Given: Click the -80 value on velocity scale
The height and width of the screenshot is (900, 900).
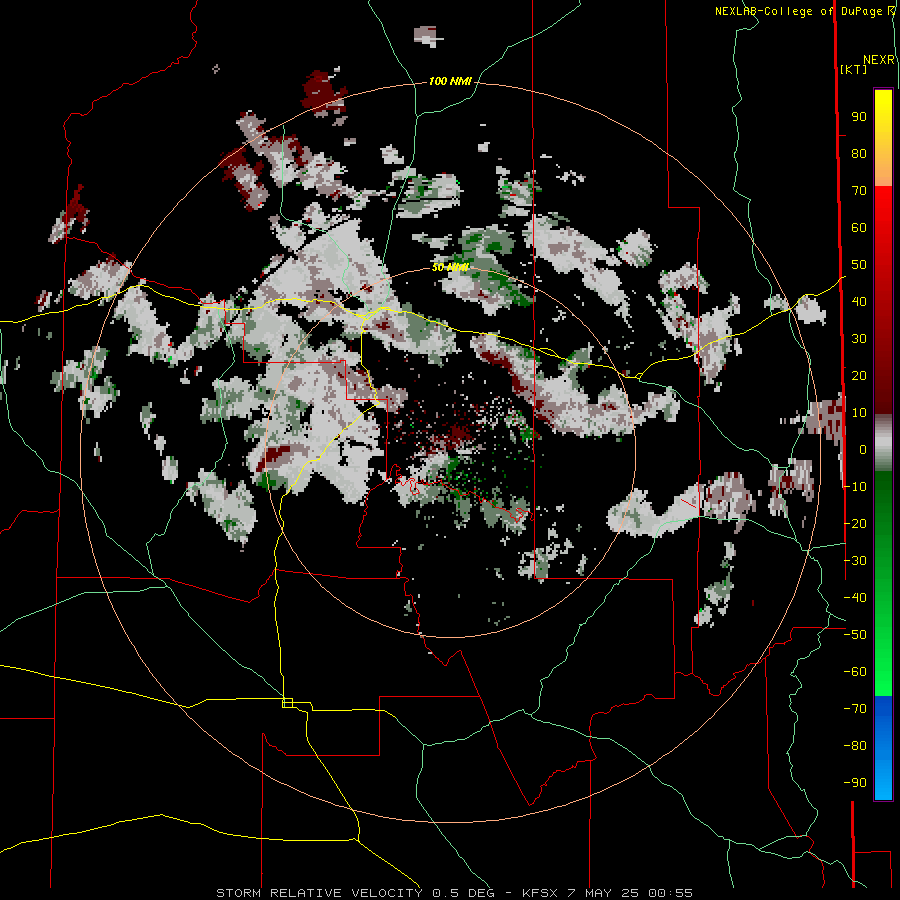Looking at the screenshot, I should pos(855,746).
